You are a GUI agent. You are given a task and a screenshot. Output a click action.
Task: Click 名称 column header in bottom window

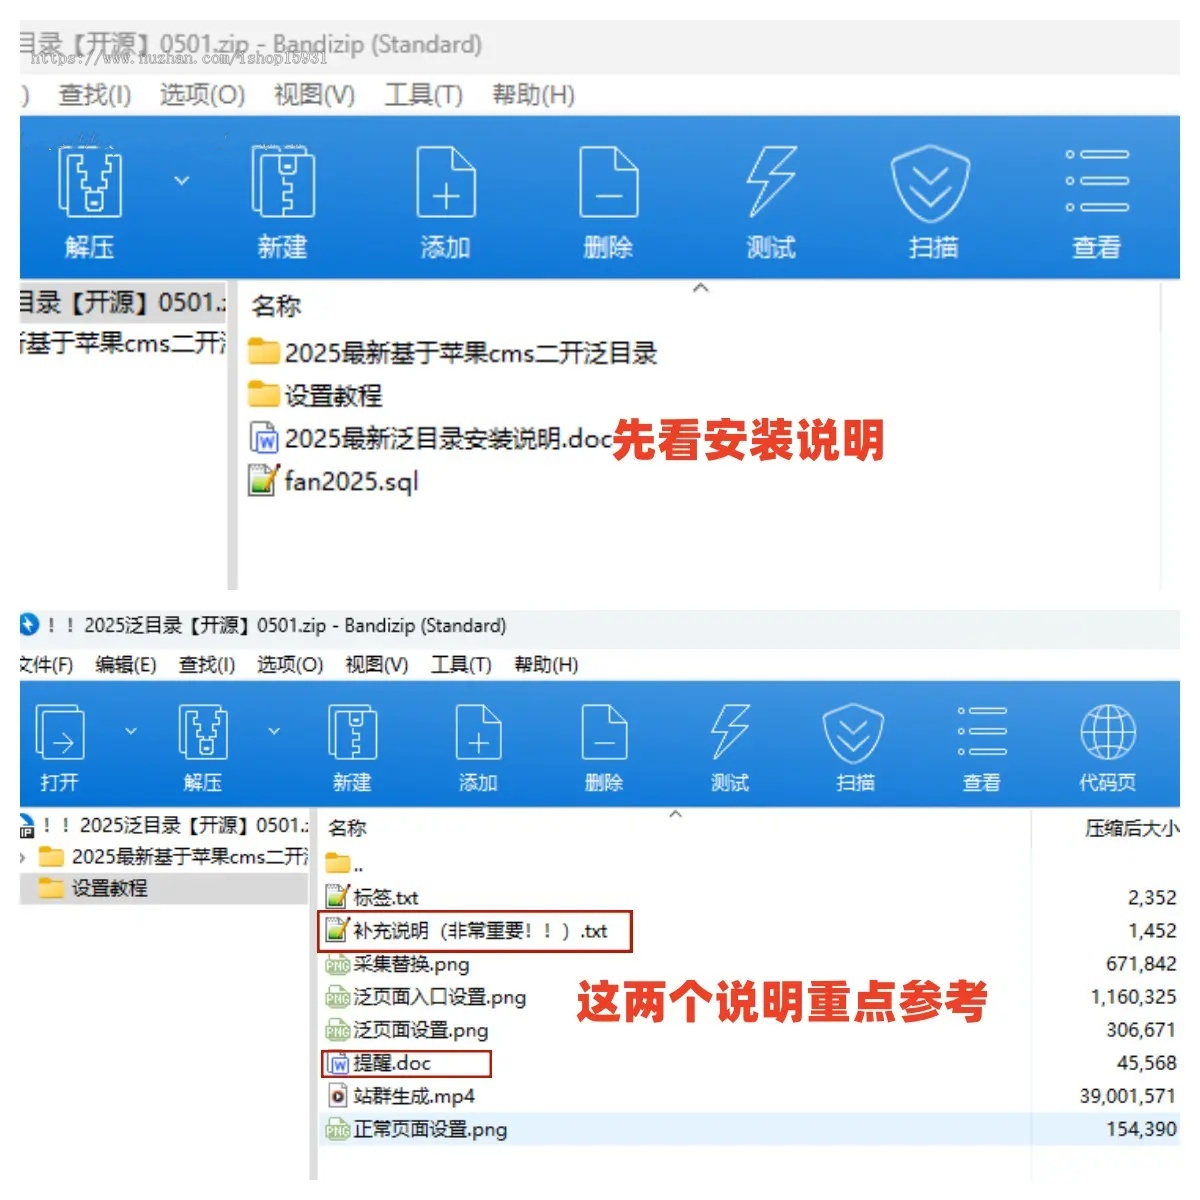pos(347,828)
